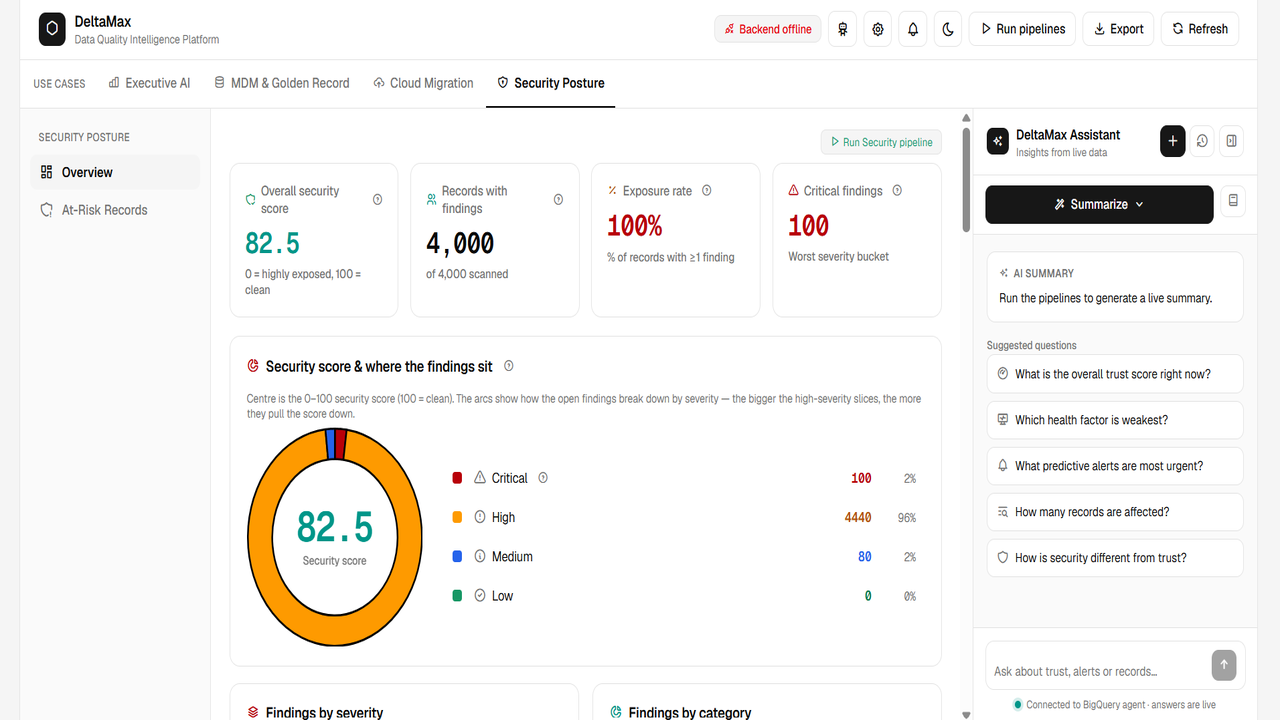Click the main content vertical scrollbar
Image resolution: width=1280 pixels, height=720 pixels.
pos(965,180)
